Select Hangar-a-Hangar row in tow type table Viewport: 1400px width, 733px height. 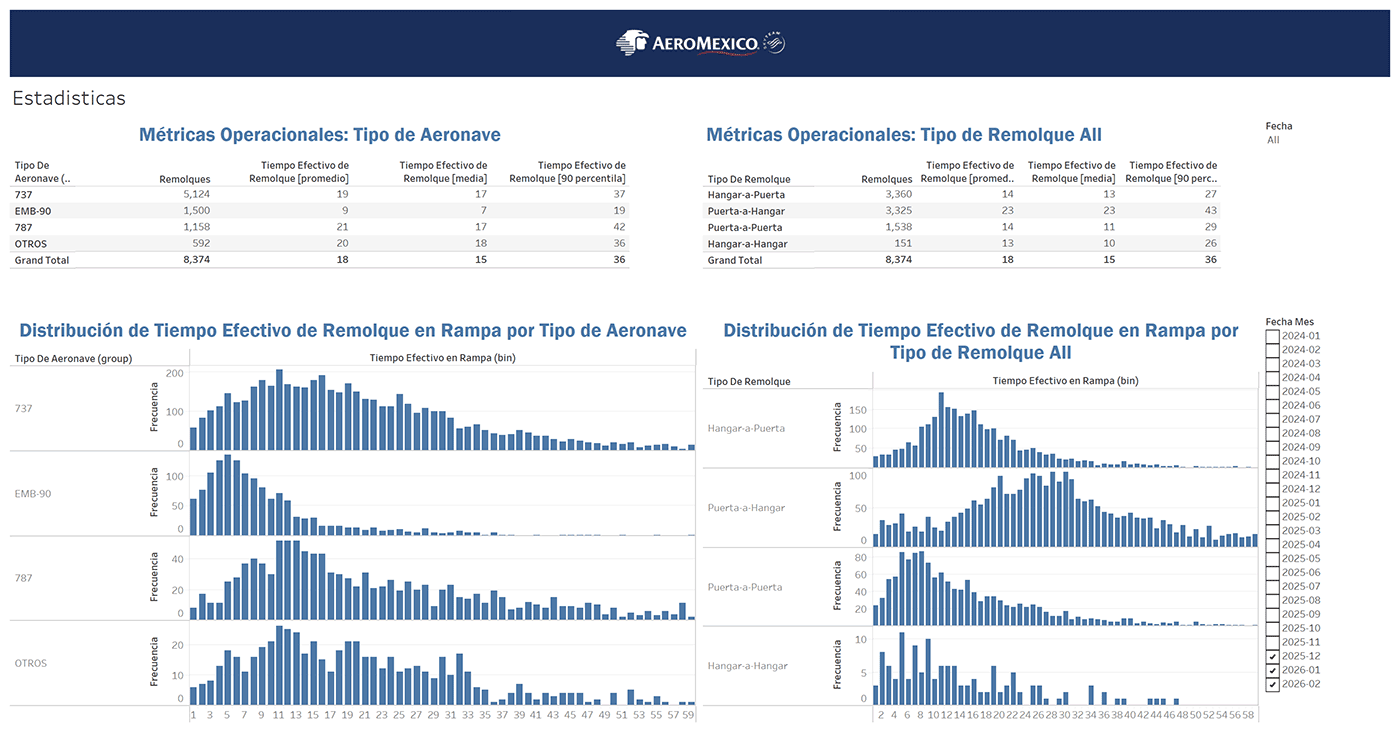tap(747, 244)
